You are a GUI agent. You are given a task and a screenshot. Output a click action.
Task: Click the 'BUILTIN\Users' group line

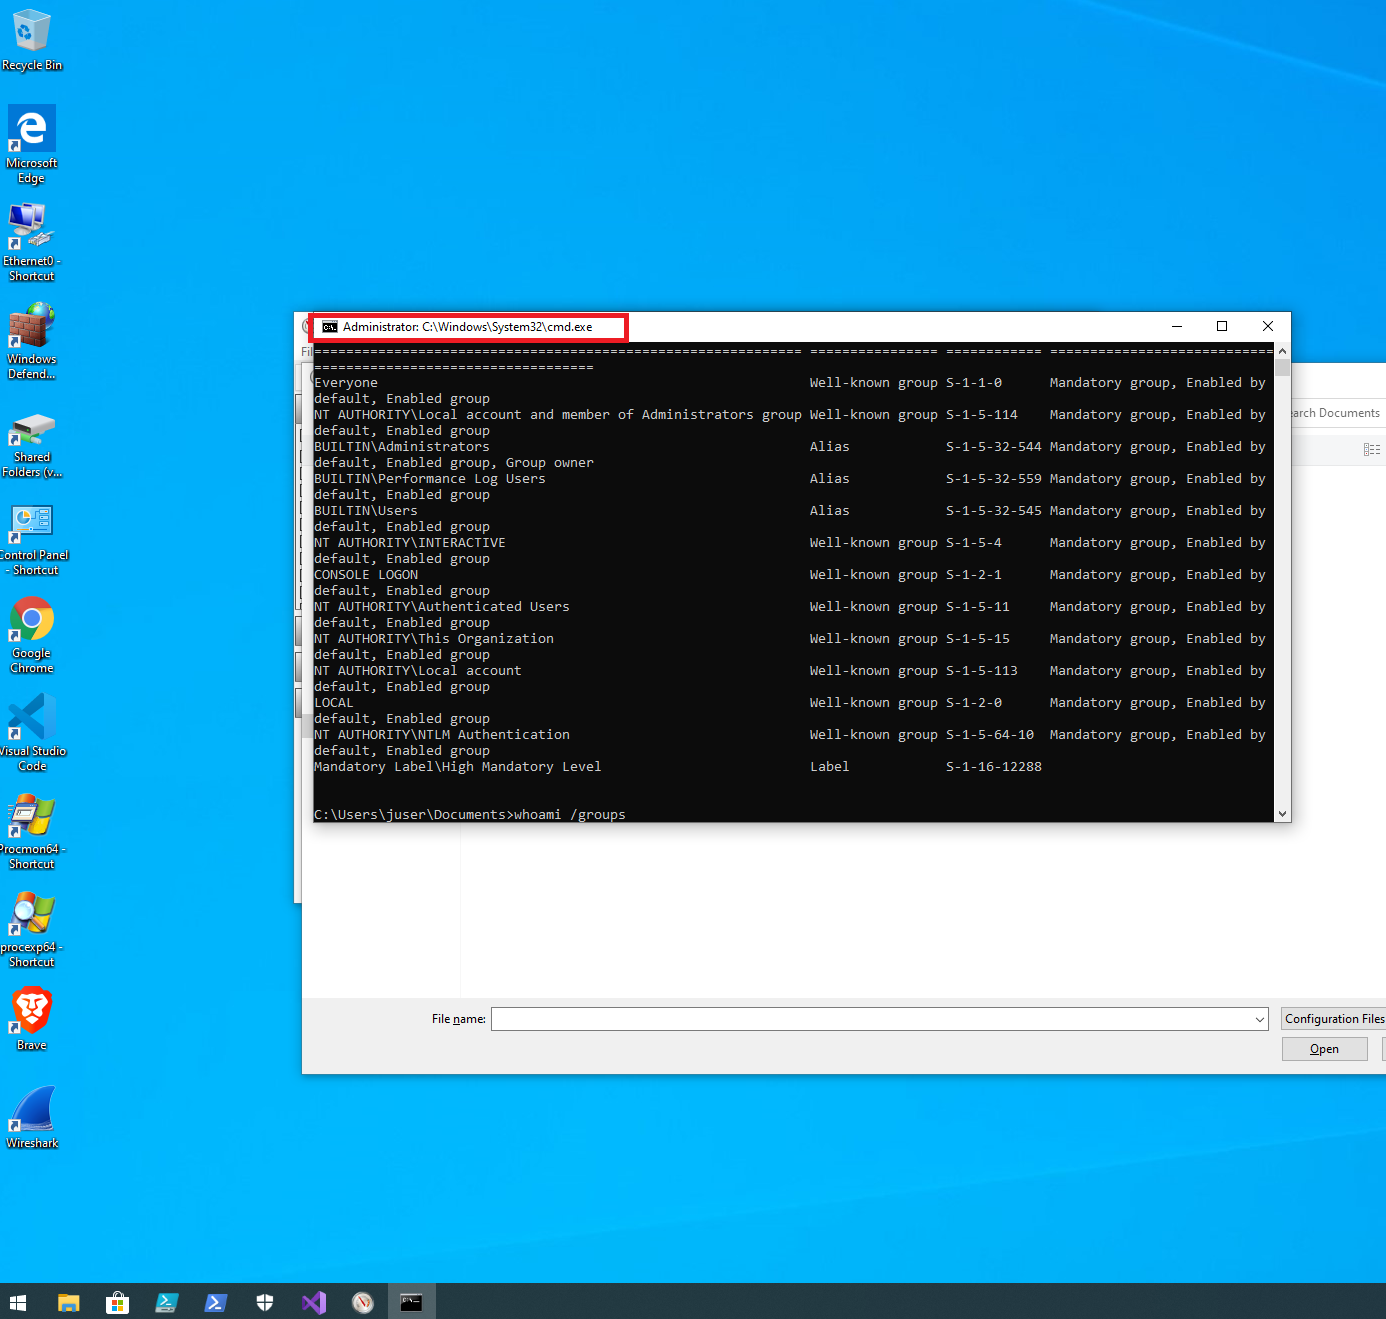366,510
